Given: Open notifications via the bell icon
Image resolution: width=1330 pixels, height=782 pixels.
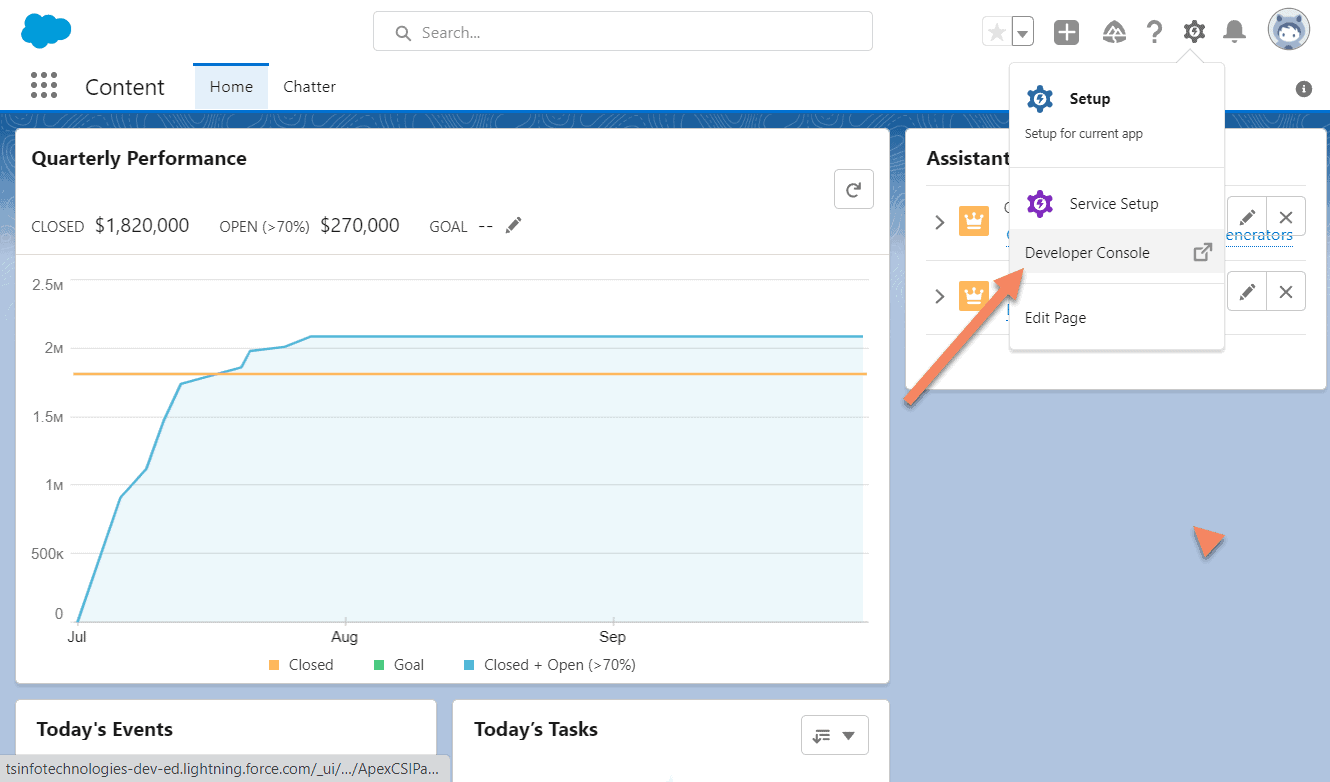Looking at the screenshot, I should (x=1234, y=31).
